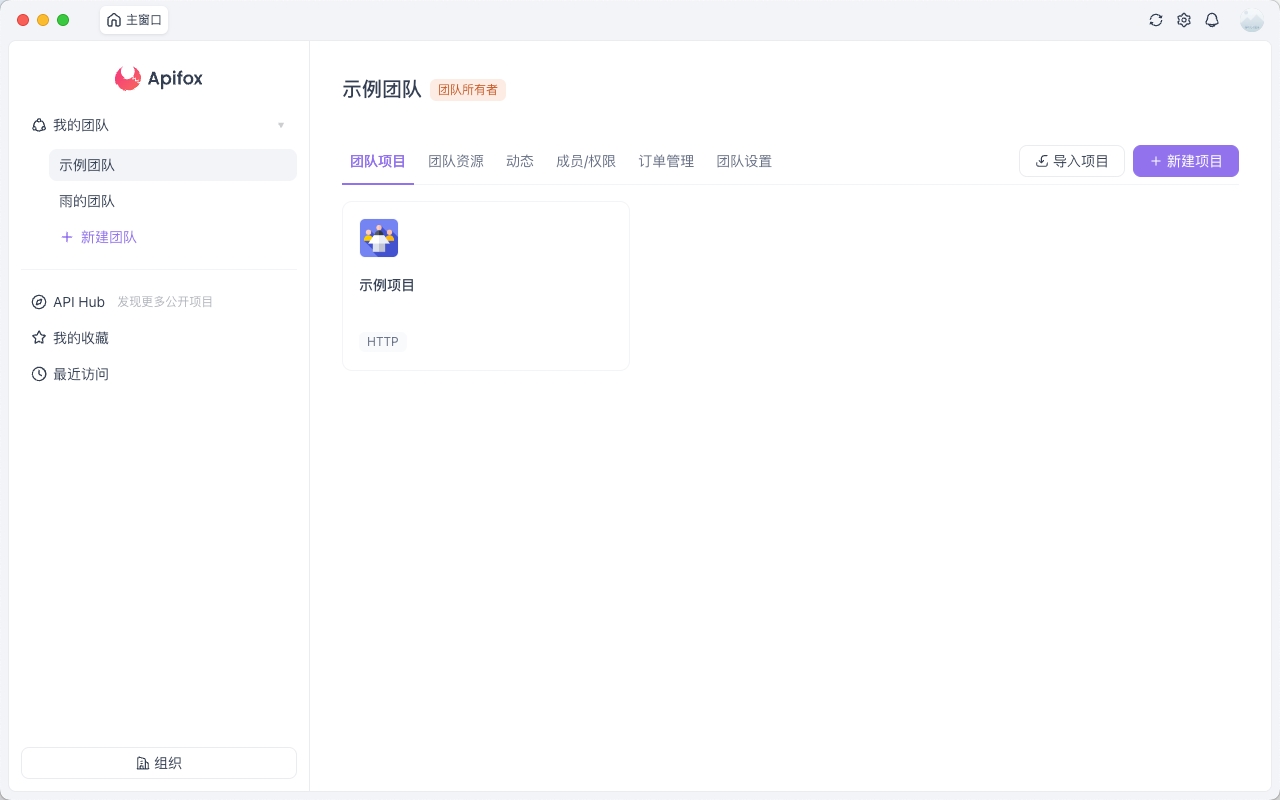The height and width of the screenshot is (800, 1280).
Task: Click the Apifox logo
Action: [x=159, y=78]
